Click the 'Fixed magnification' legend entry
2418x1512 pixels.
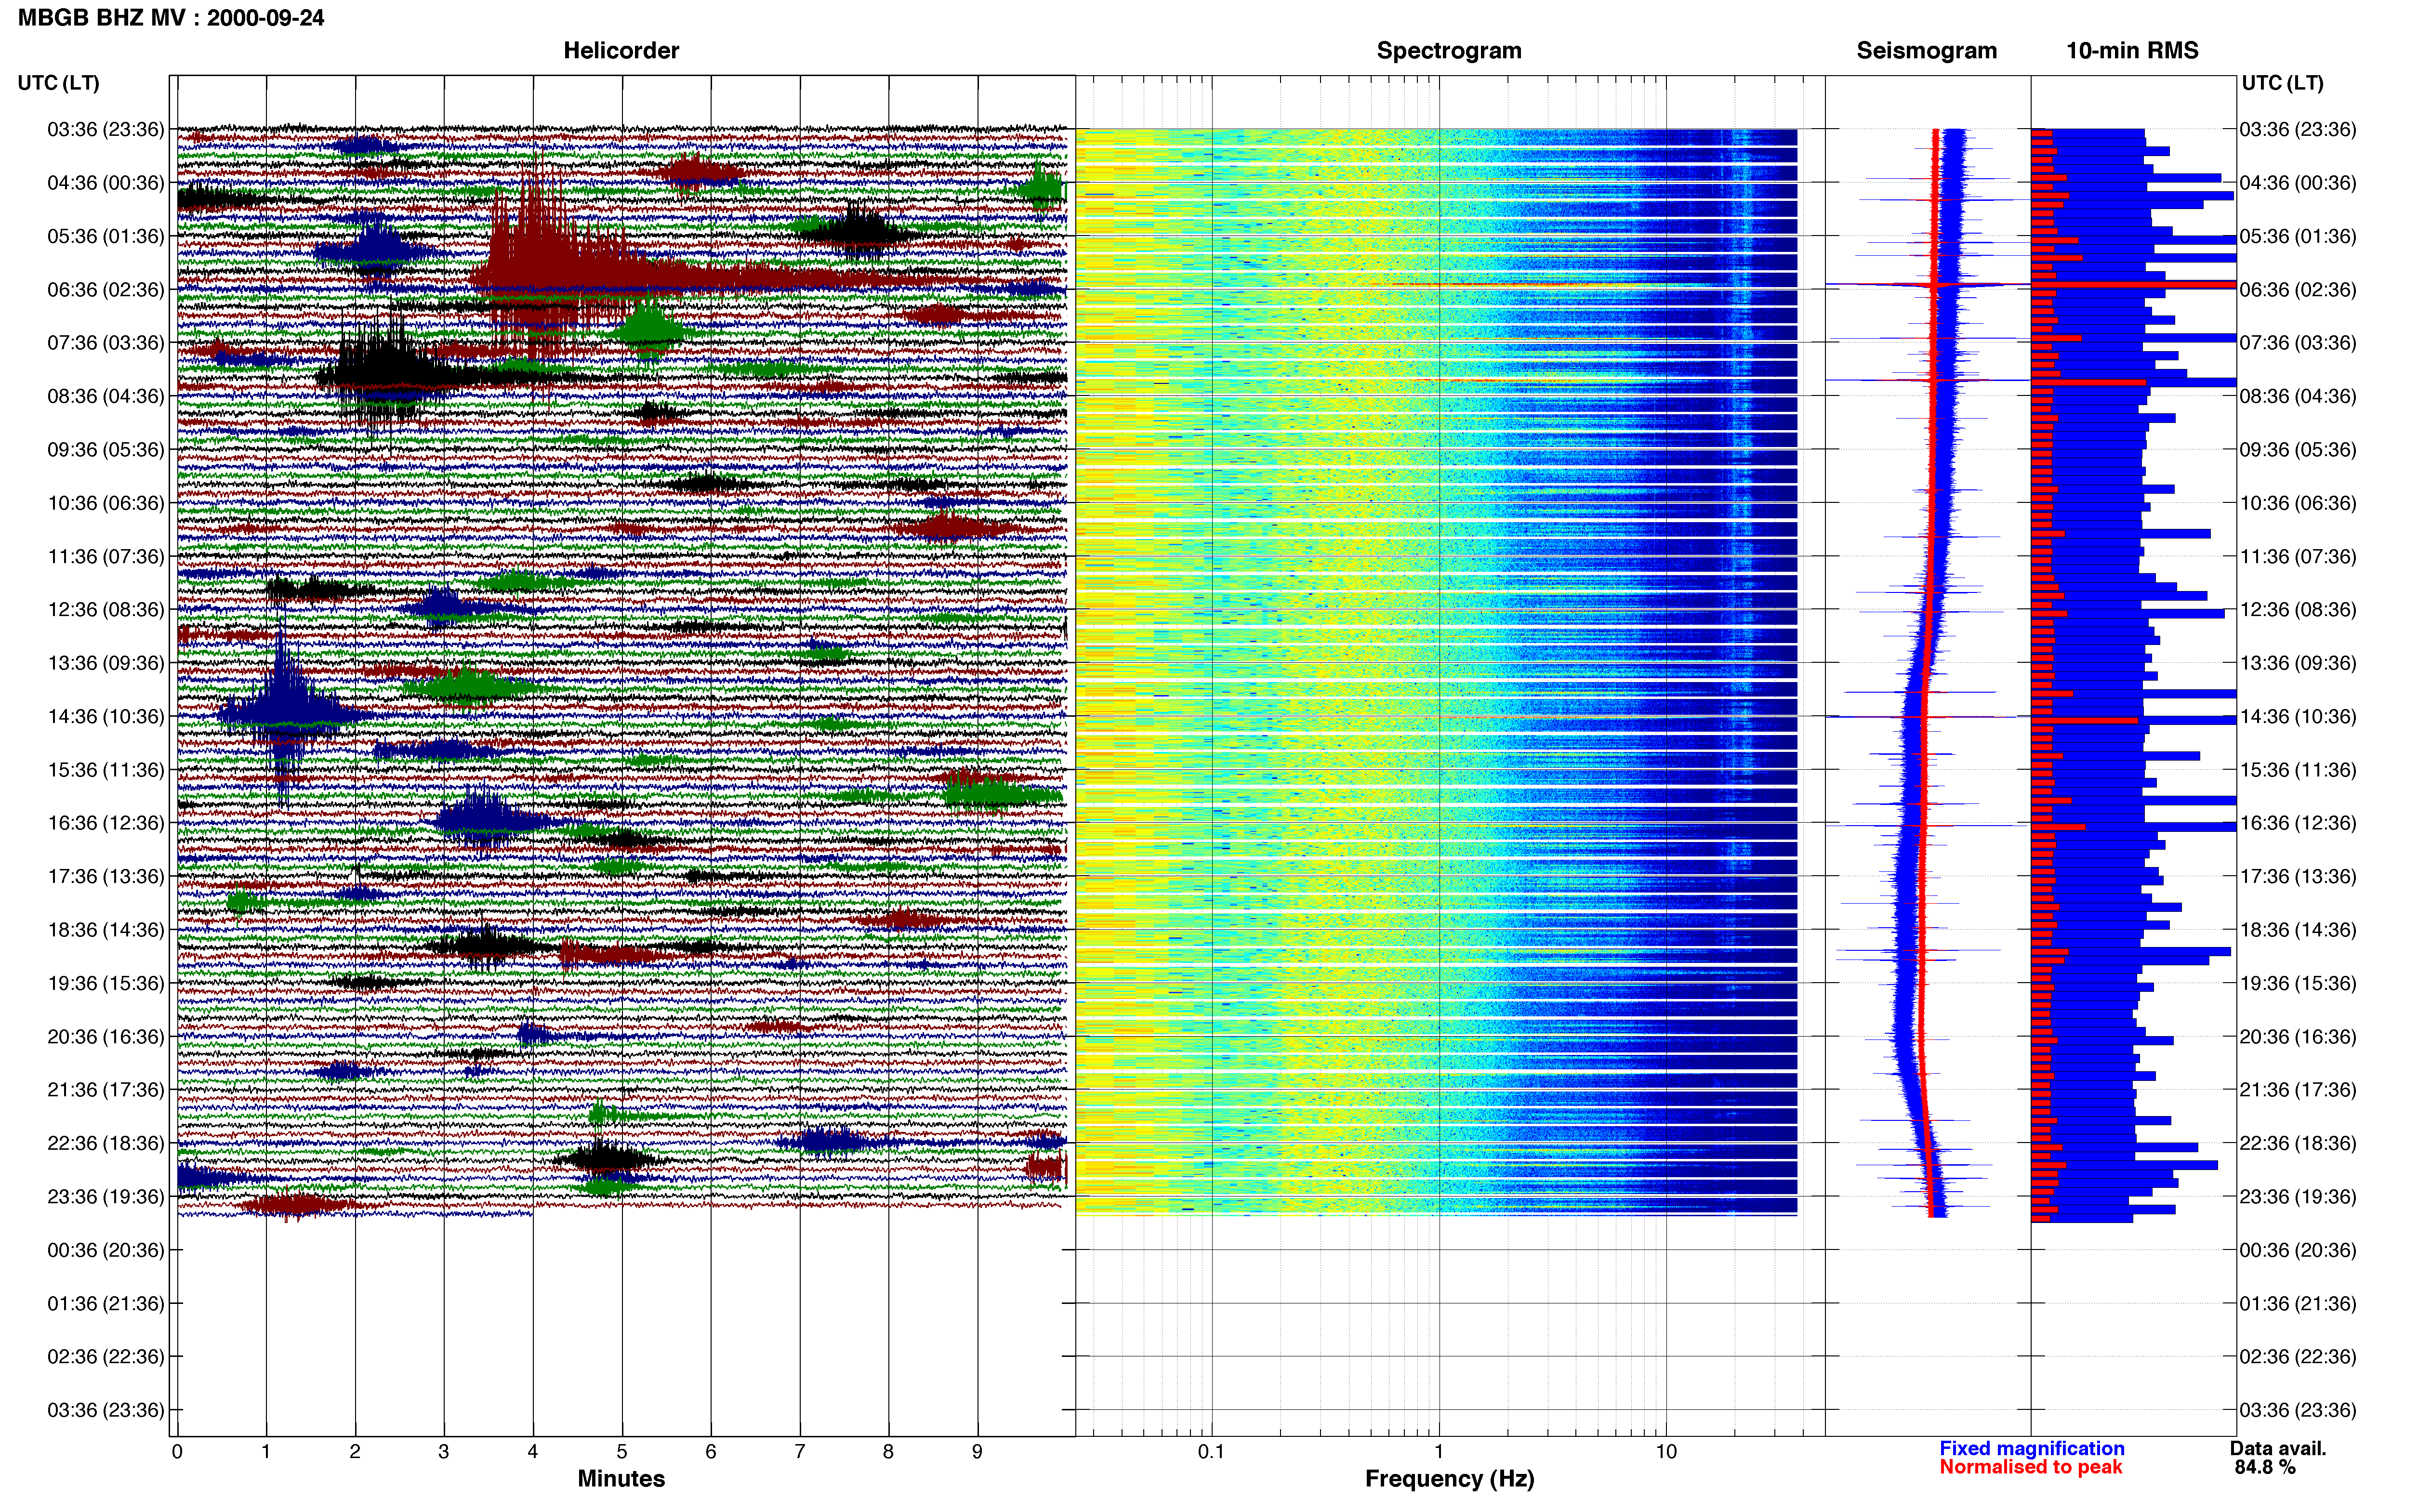coord(2032,1448)
